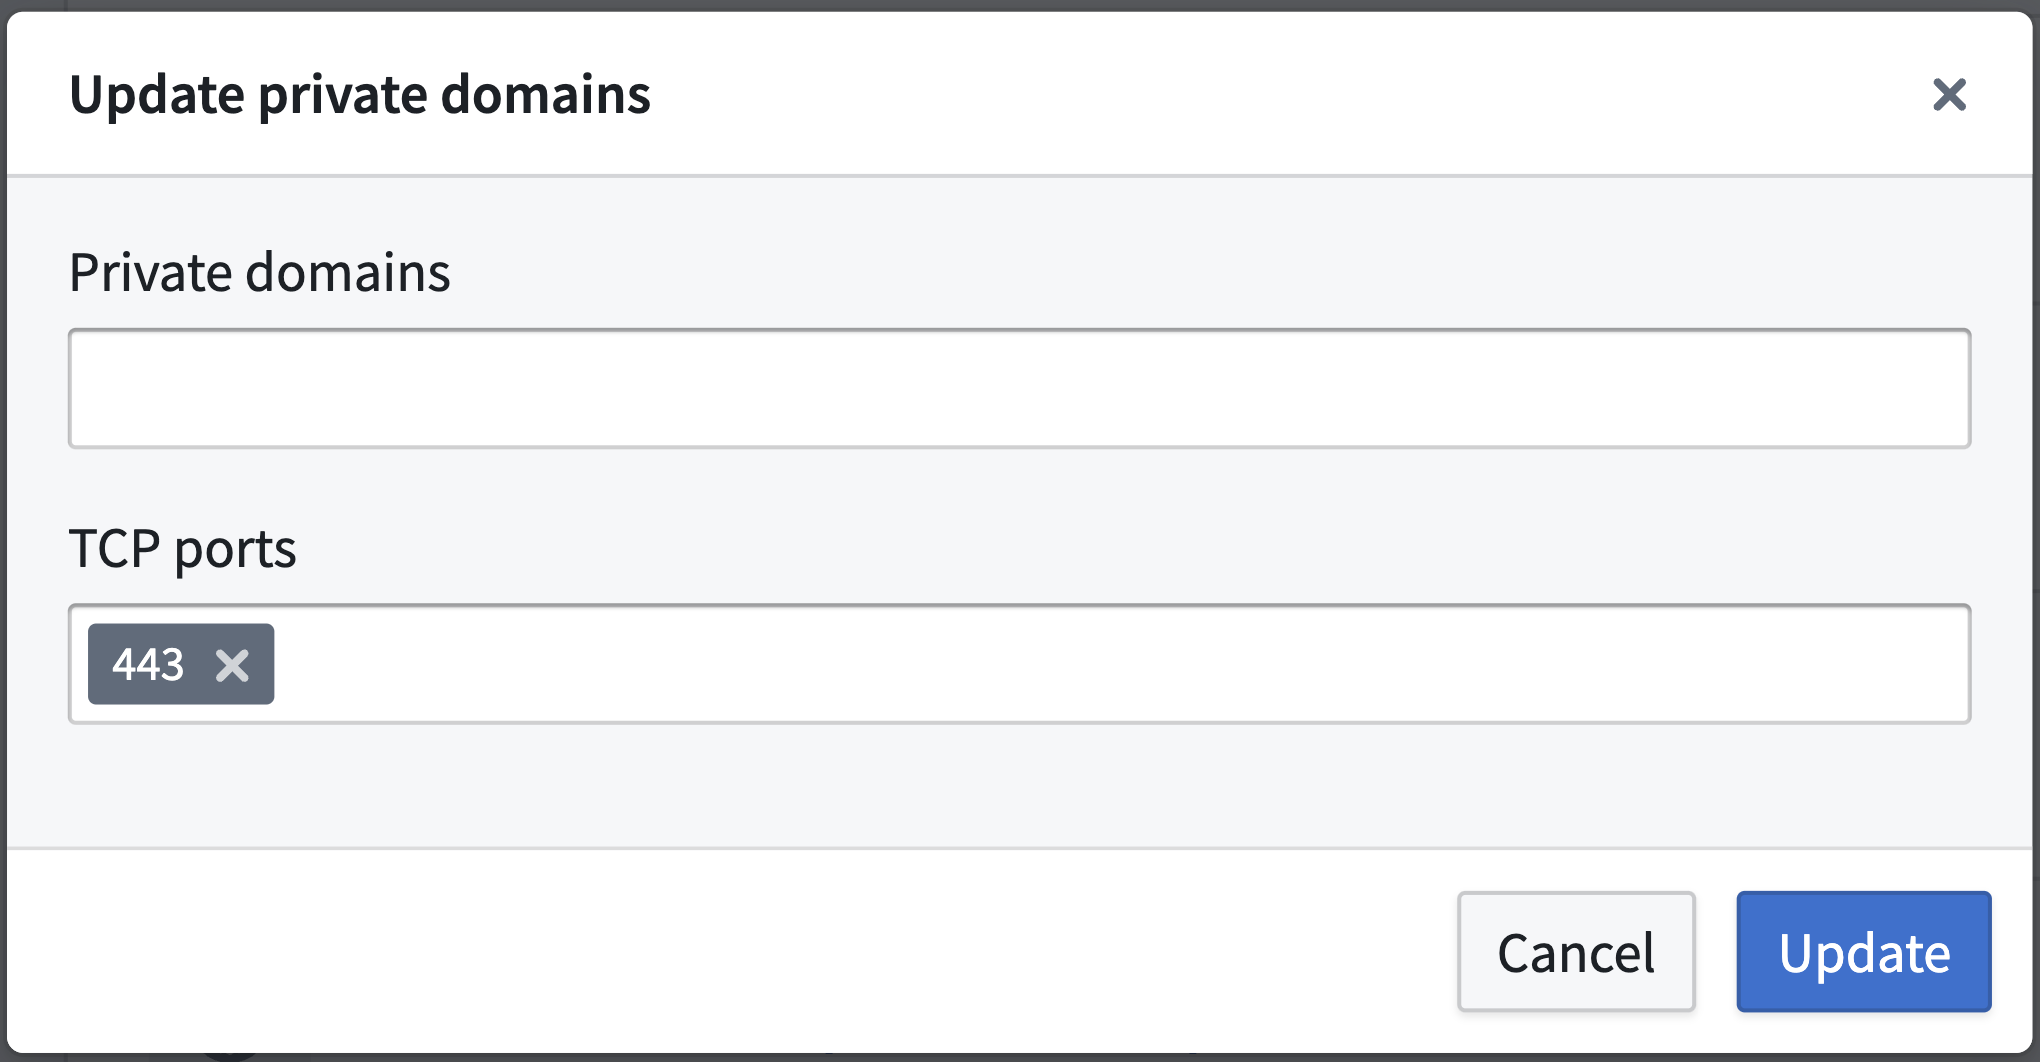Click the blue Update button

click(x=1864, y=952)
